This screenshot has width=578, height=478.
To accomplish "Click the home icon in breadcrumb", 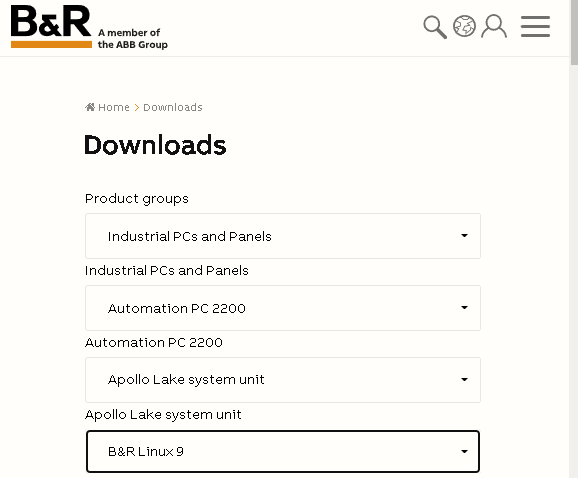I will [90, 107].
